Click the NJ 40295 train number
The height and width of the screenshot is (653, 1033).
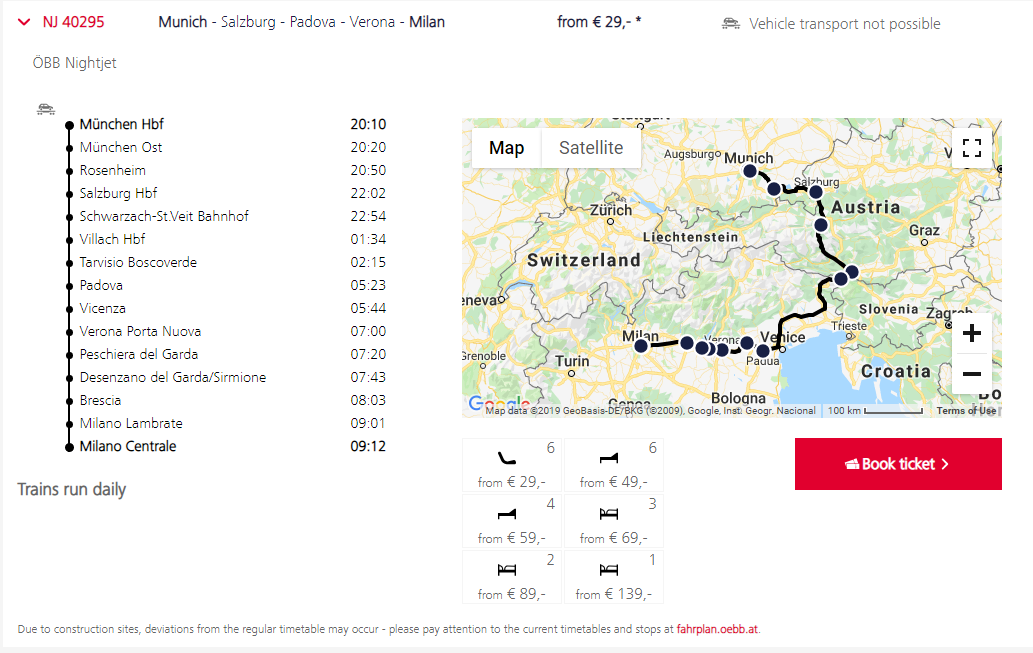click(73, 22)
